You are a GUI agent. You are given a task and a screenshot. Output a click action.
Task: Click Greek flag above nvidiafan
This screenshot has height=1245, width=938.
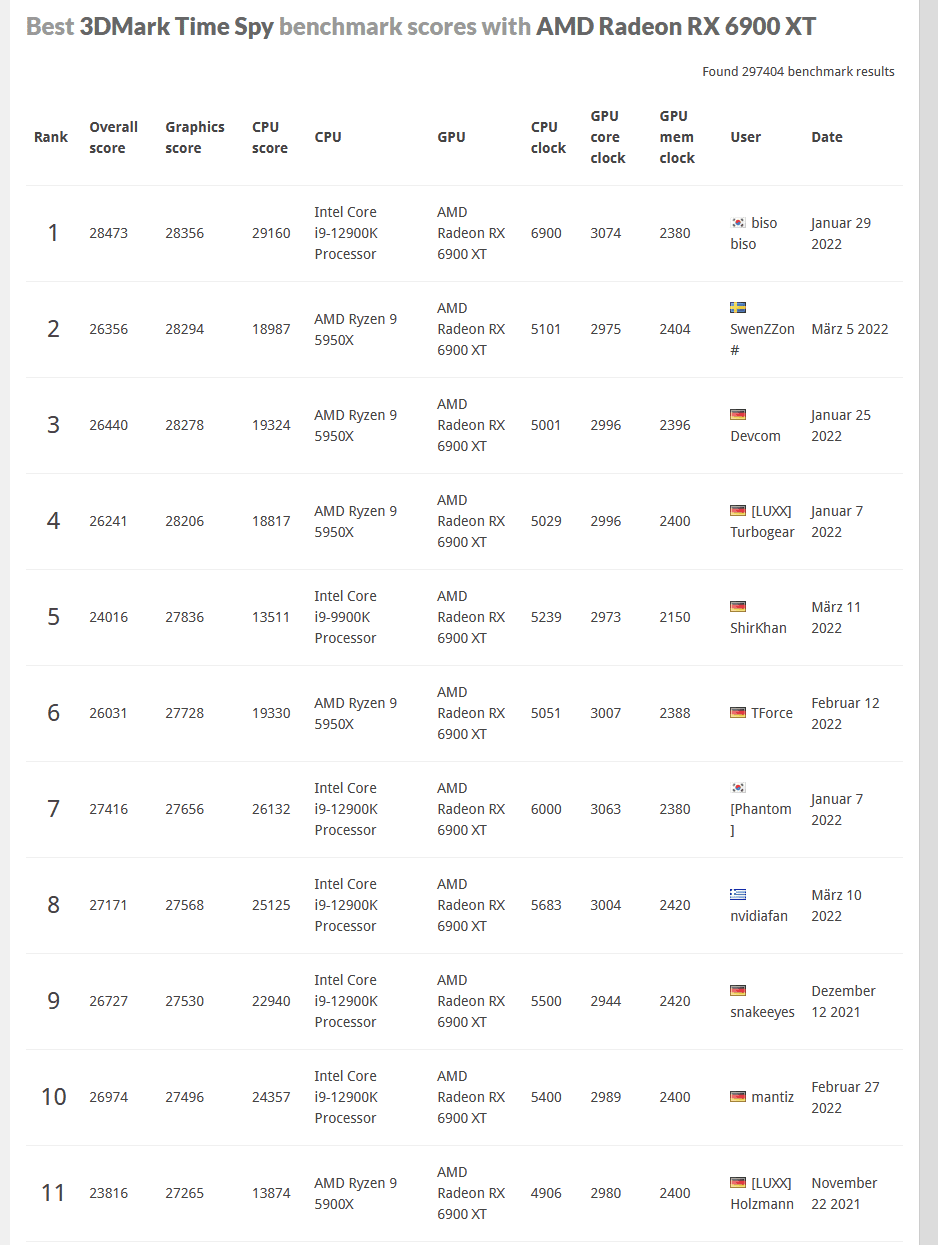click(738, 894)
